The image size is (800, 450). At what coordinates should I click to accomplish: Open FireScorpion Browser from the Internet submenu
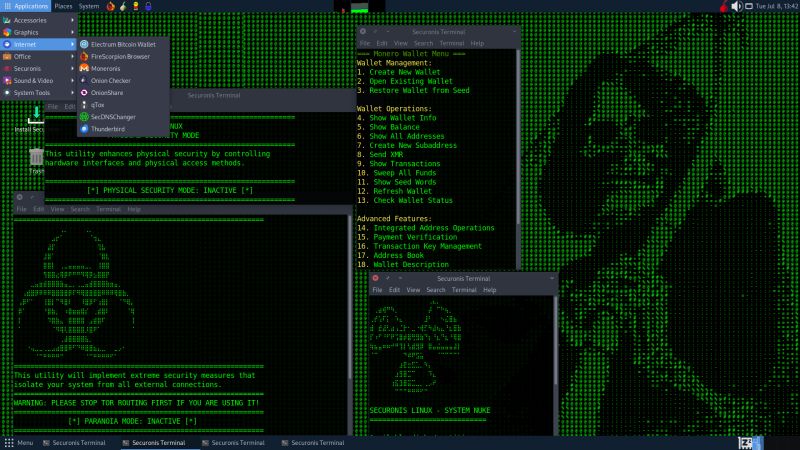point(123,57)
